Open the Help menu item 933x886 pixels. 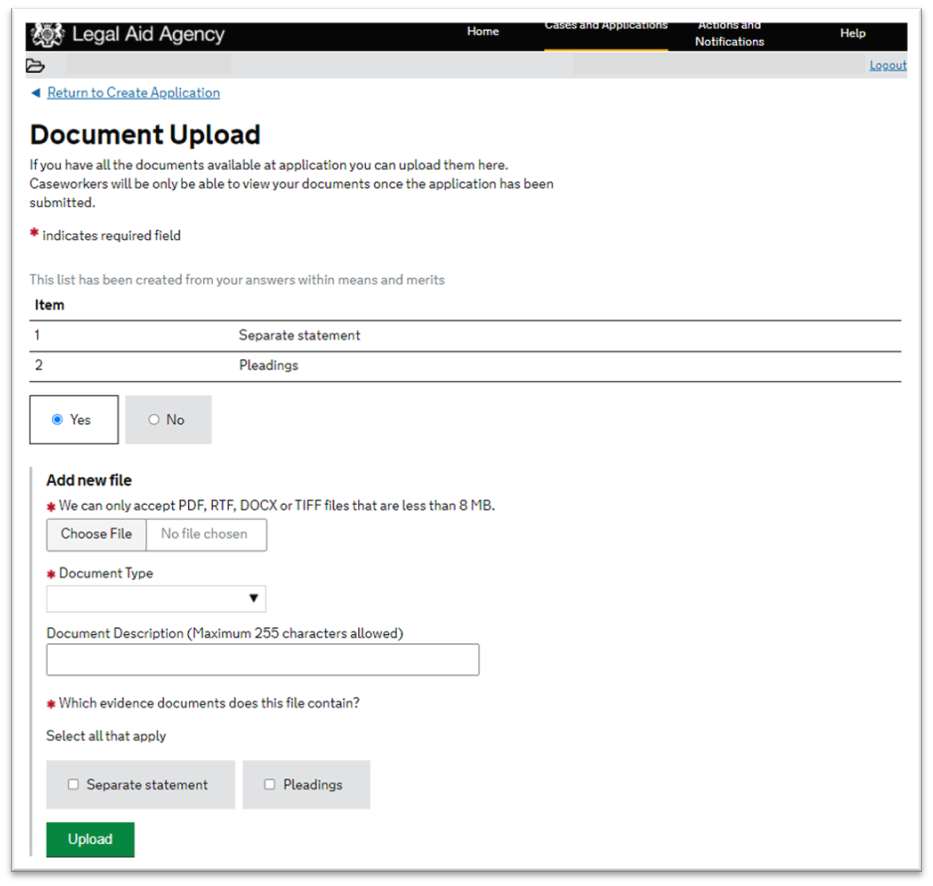point(852,33)
